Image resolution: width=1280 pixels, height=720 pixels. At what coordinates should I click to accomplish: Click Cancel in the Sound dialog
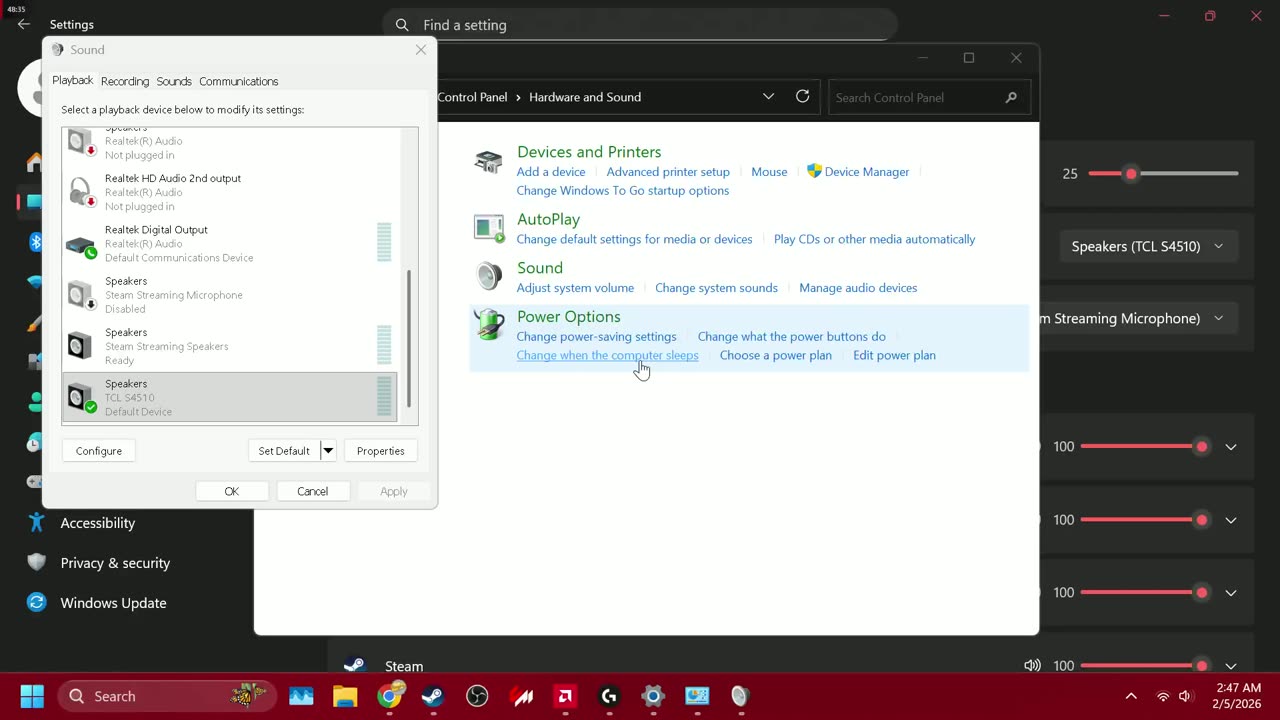pyautogui.click(x=313, y=491)
